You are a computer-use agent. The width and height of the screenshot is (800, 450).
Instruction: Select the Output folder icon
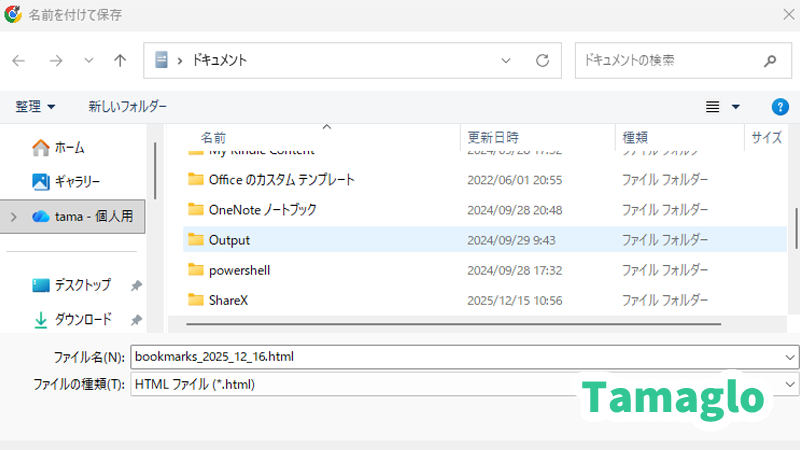click(195, 240)
